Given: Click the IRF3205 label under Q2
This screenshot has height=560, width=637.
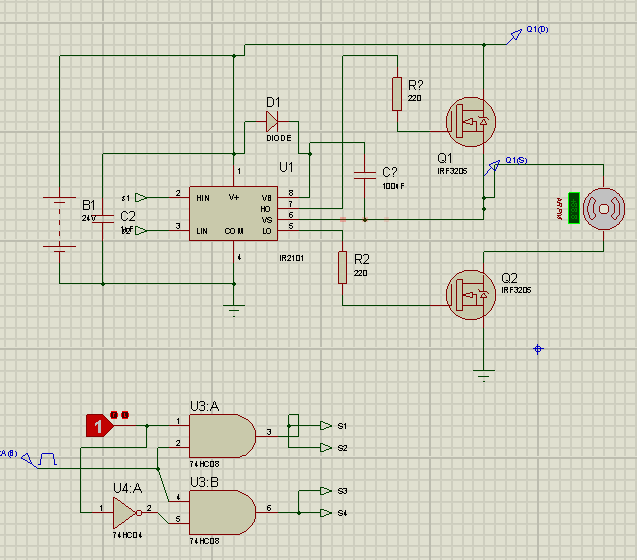Looking at the screenshot, I should click(516, 290).
